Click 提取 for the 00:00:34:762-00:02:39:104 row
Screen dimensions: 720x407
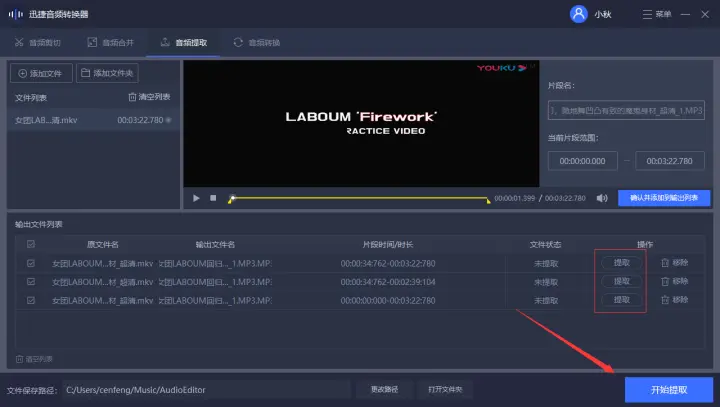622,281
